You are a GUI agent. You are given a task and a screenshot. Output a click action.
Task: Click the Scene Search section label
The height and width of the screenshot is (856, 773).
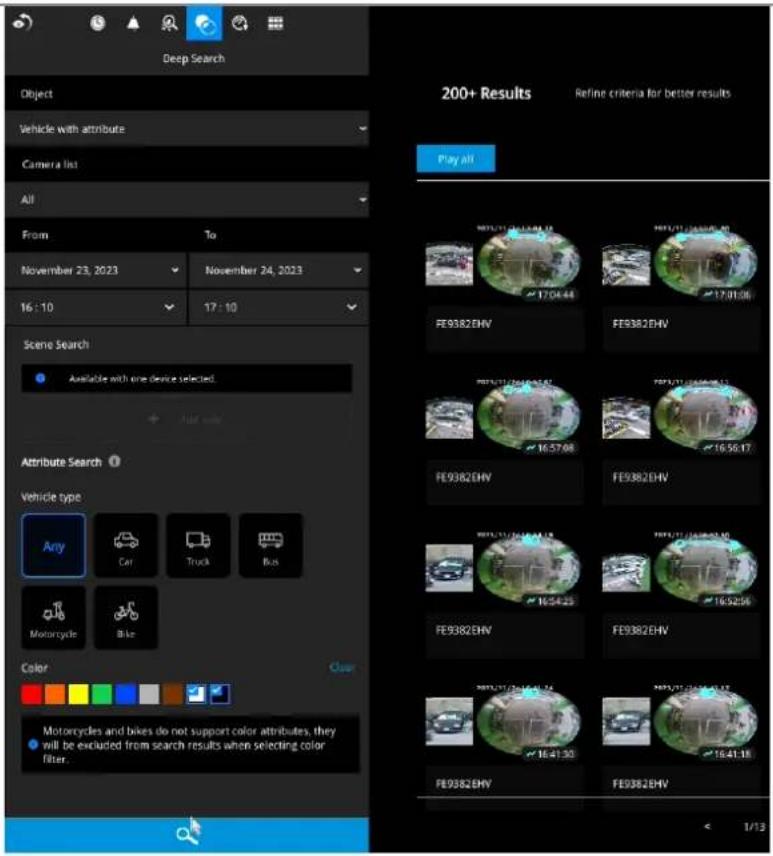click(x=56, y=344)
